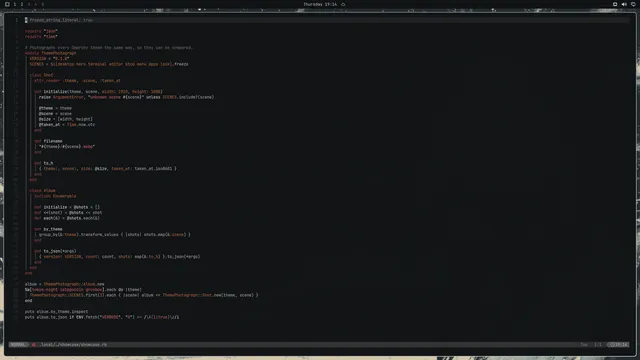Image resolution: width=640 pixels, height=360 pixels.
Task: Open the launcher icon in the top bar
Action: [x=7, y=4]
